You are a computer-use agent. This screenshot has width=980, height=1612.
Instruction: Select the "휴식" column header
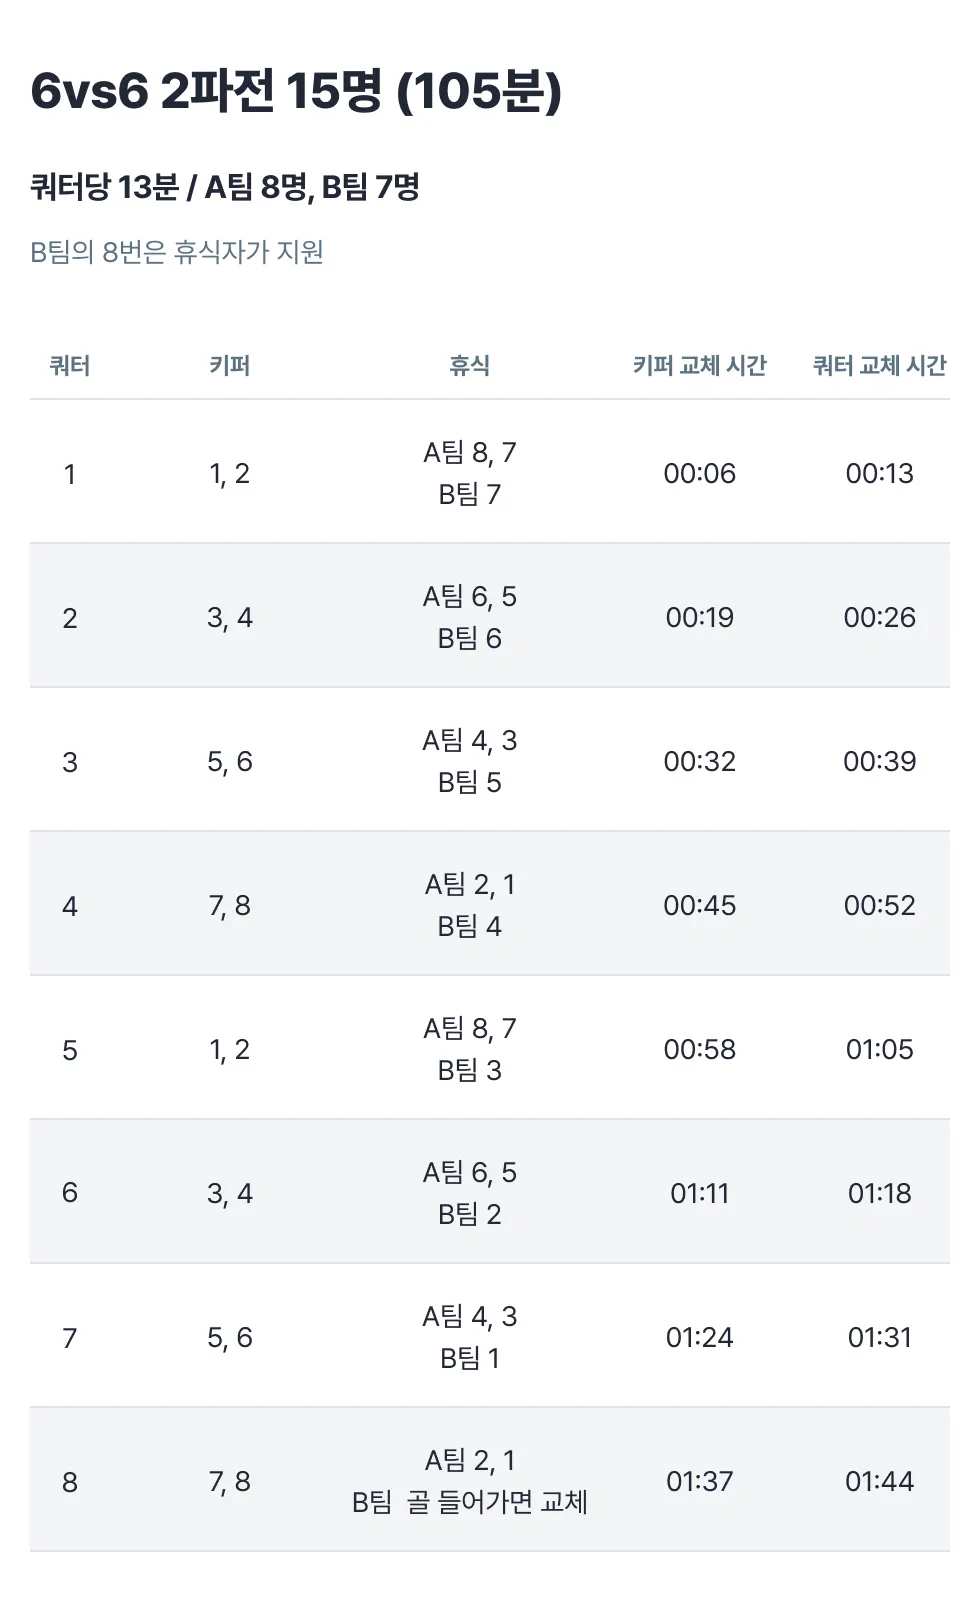pyautogui.click(x=469, y=366)
